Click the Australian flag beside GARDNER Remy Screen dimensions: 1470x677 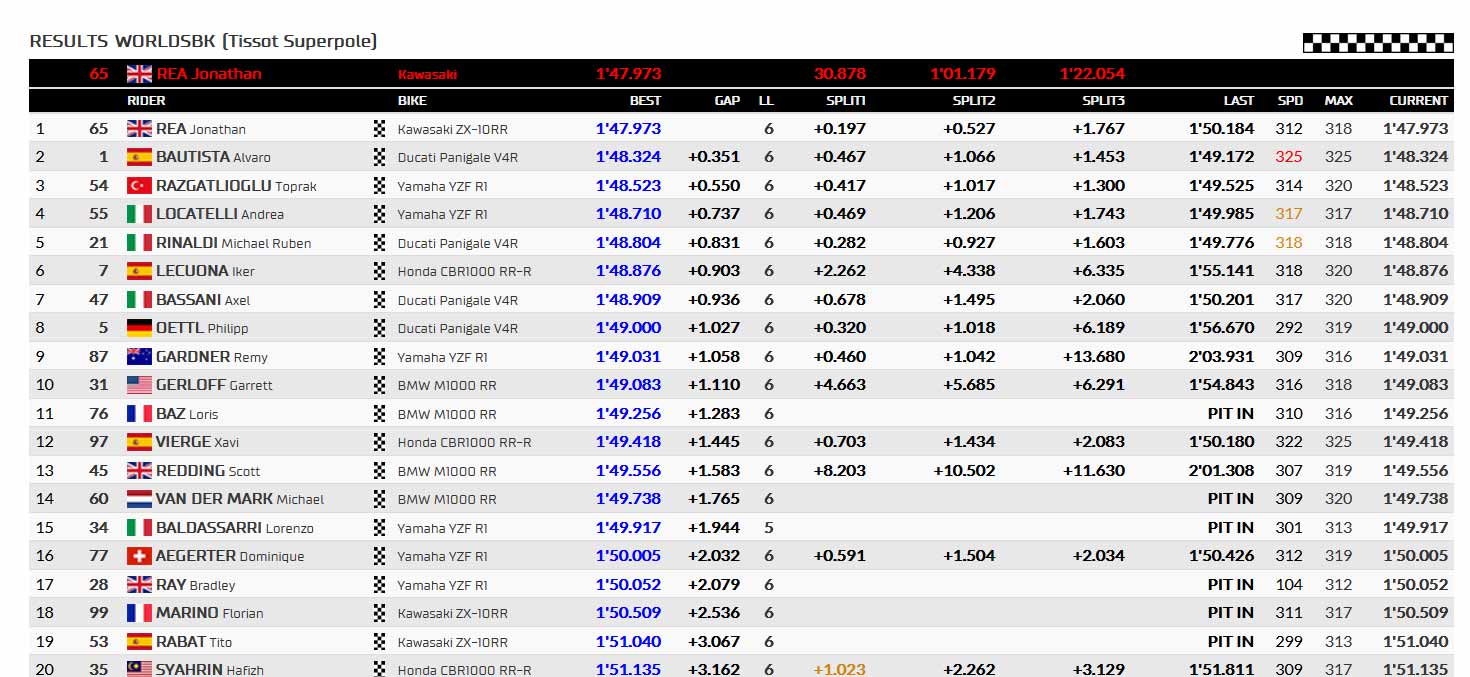(x=139, y=356)
